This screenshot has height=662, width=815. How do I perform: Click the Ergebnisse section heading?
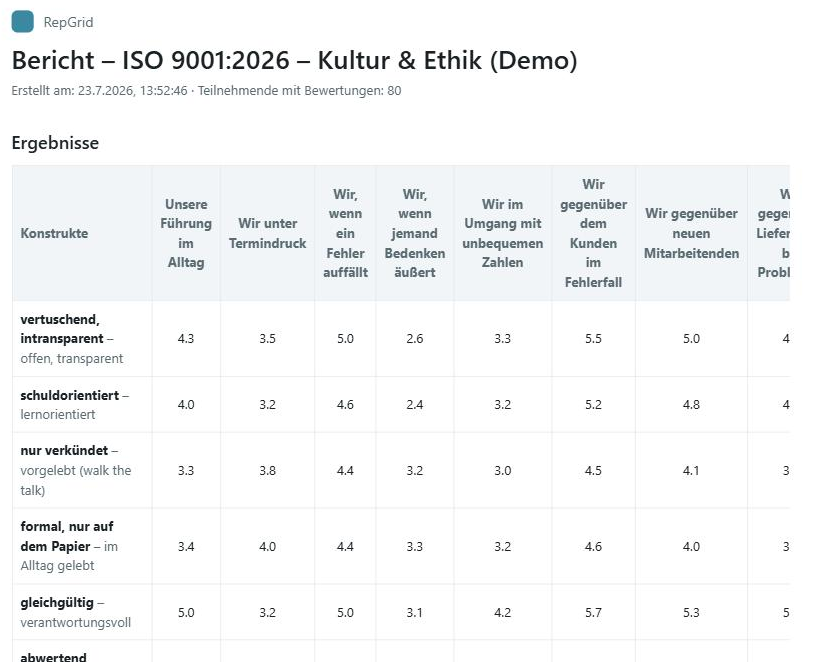tap(55, 143)
